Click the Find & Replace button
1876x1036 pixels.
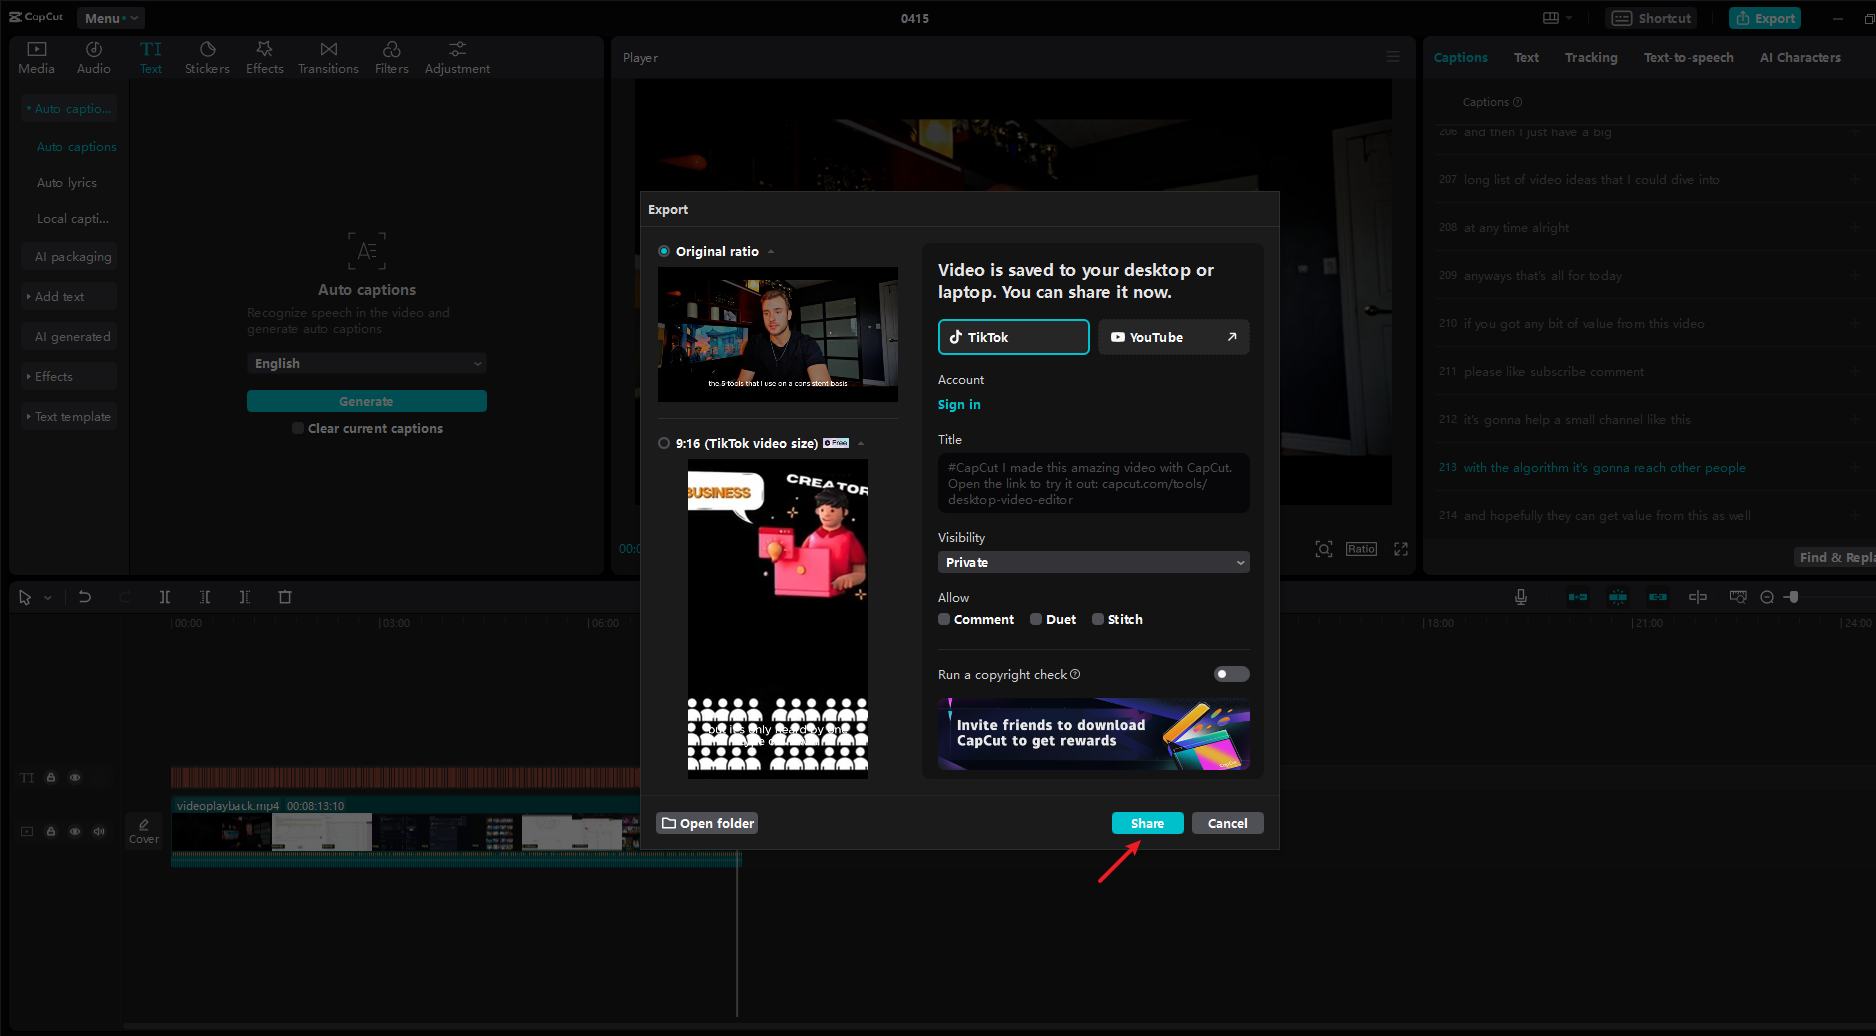[1835, 557]
